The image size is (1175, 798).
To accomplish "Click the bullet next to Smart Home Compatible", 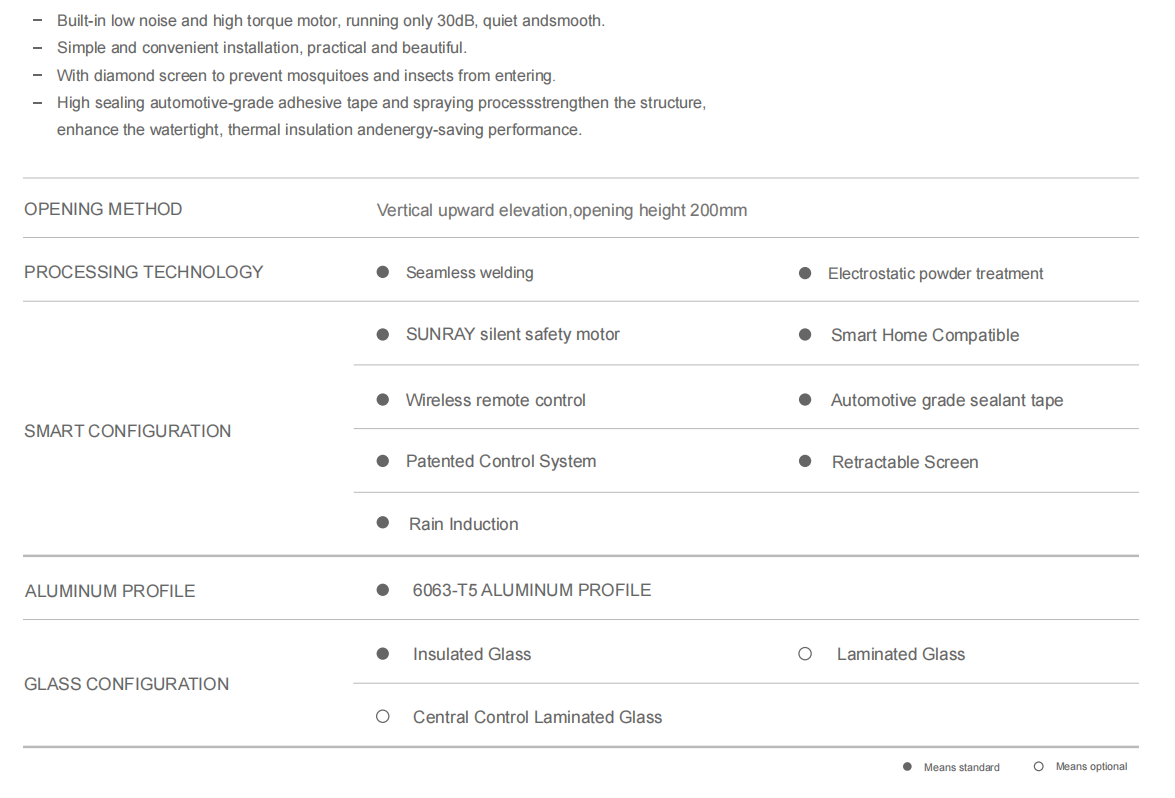I will click(805, 334).
